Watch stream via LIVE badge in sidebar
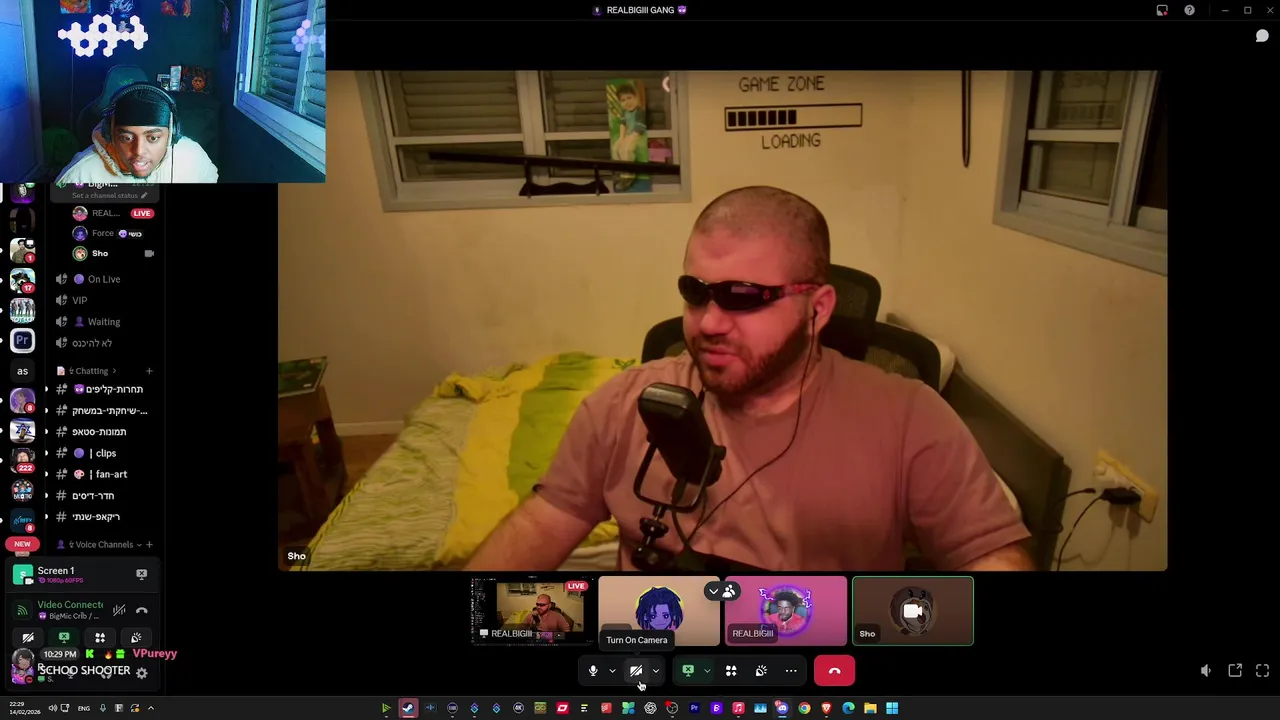The width and height of the screenshot is (1280, 720). (x=142, y=213)
